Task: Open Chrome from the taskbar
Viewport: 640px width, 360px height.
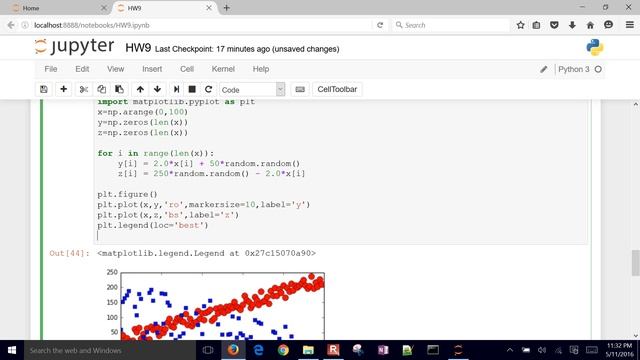Action: click(283, 350)
